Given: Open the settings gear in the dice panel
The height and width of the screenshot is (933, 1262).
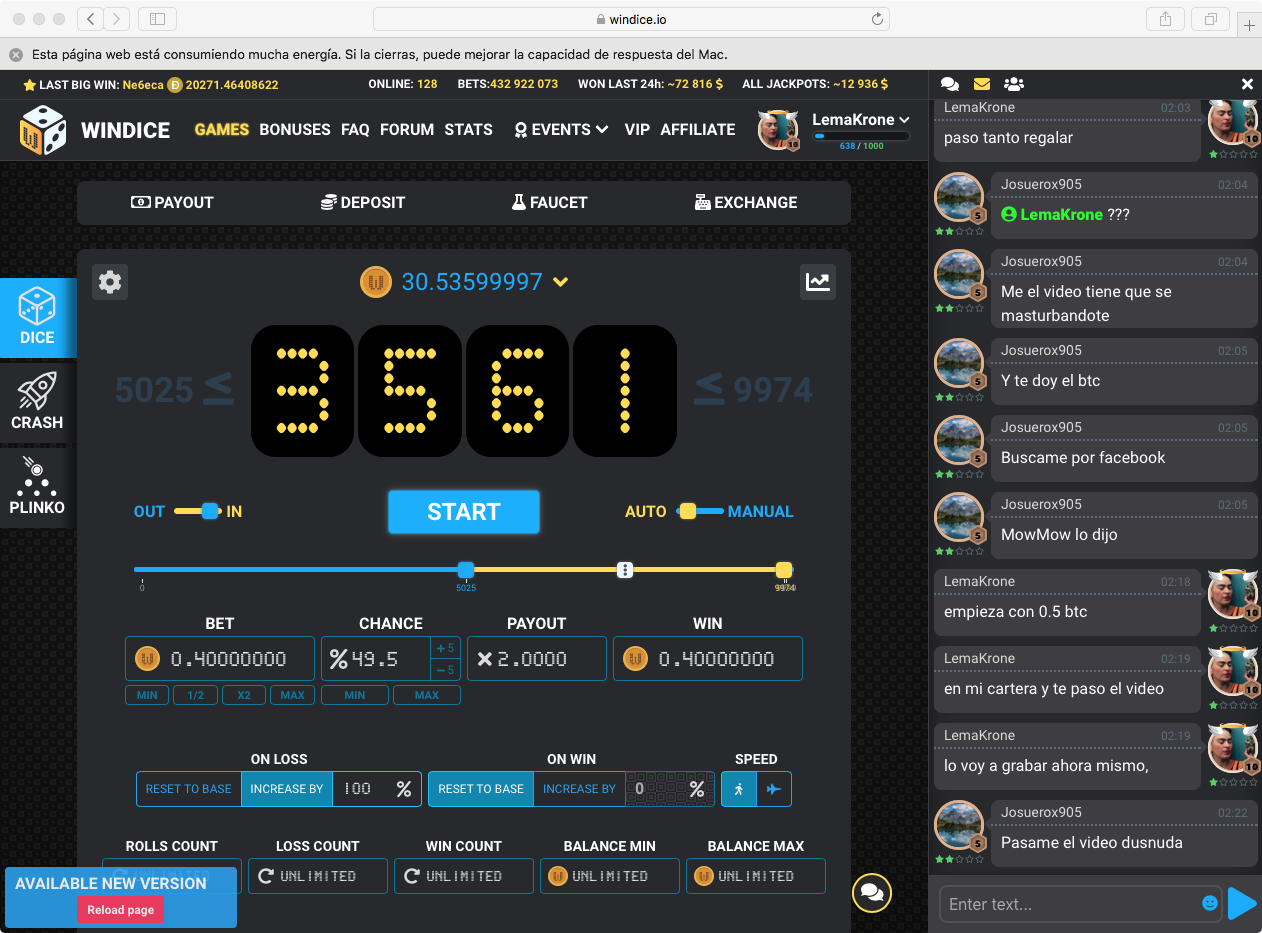Looking at the screenshot, I should (x=110, y=282).
